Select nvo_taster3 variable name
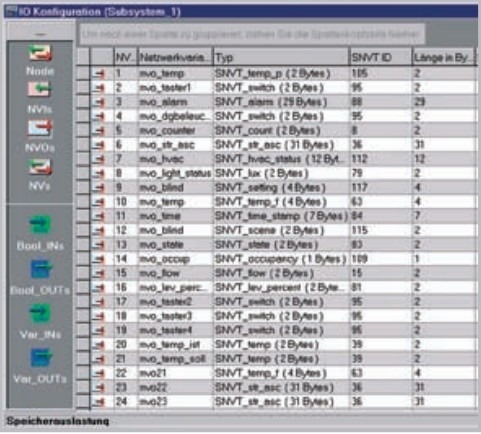 pyautogui.click(x=166, y=316)
